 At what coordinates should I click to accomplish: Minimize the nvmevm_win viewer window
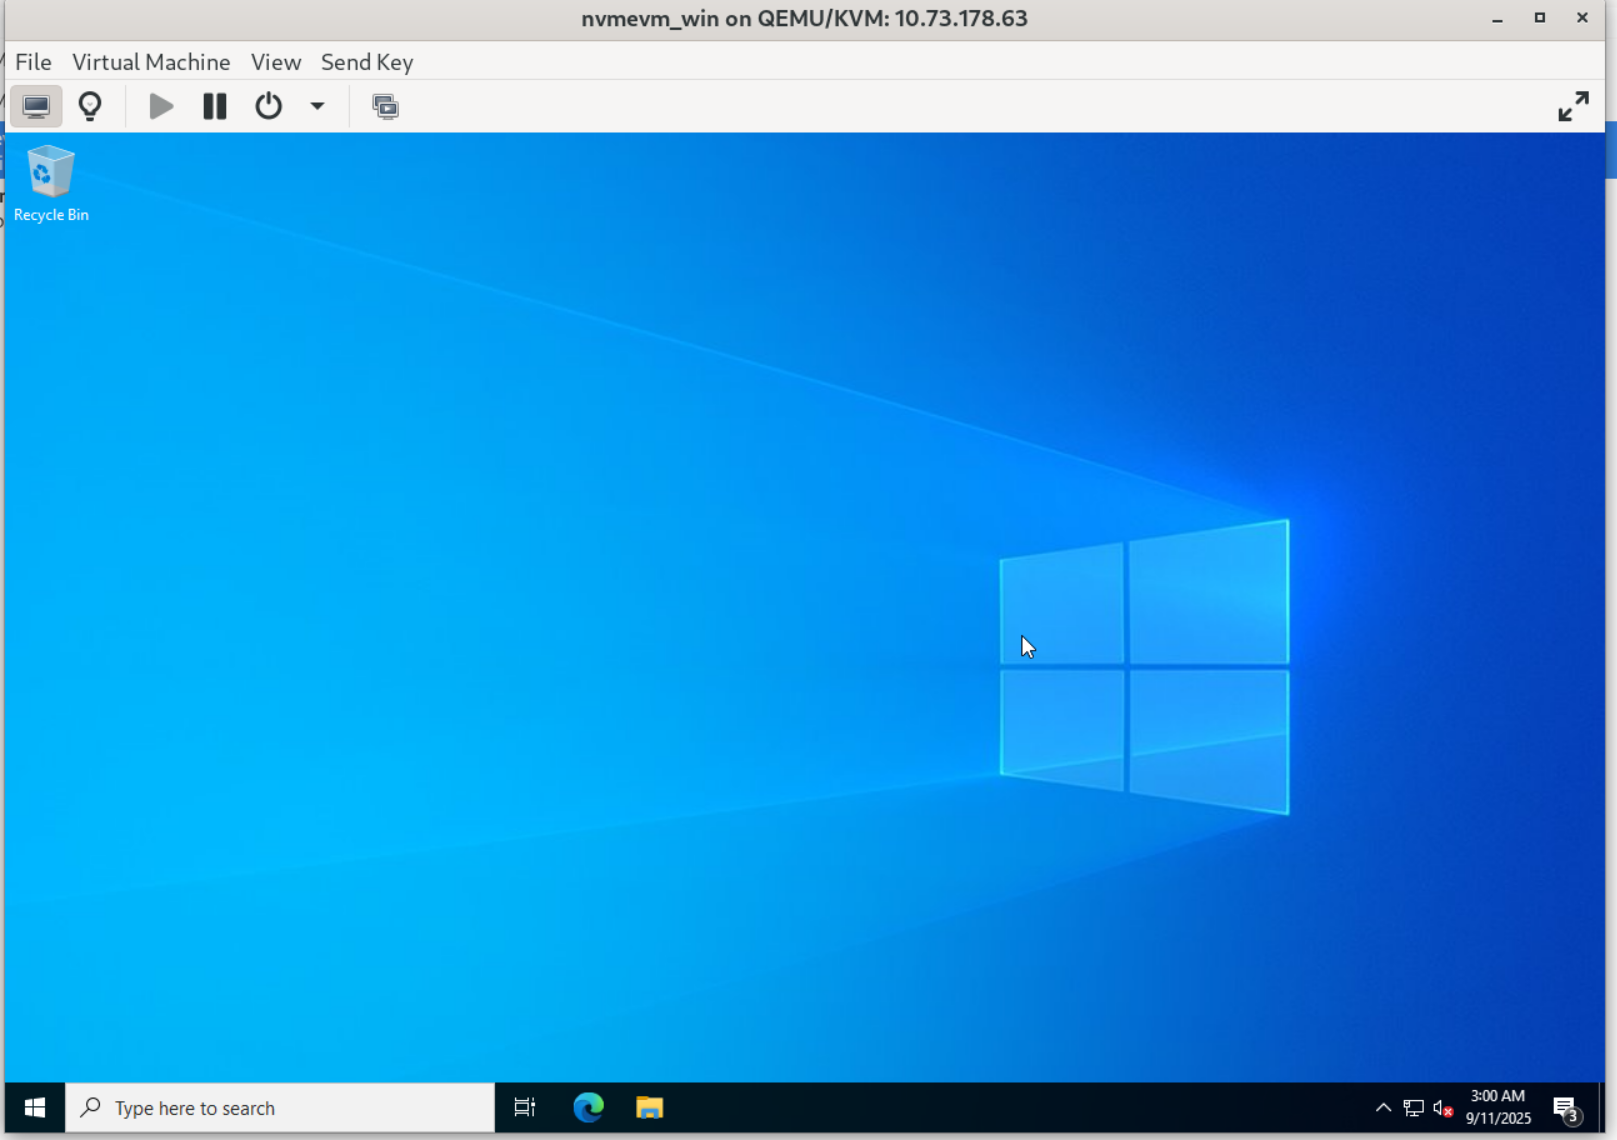click(1498, 18)
